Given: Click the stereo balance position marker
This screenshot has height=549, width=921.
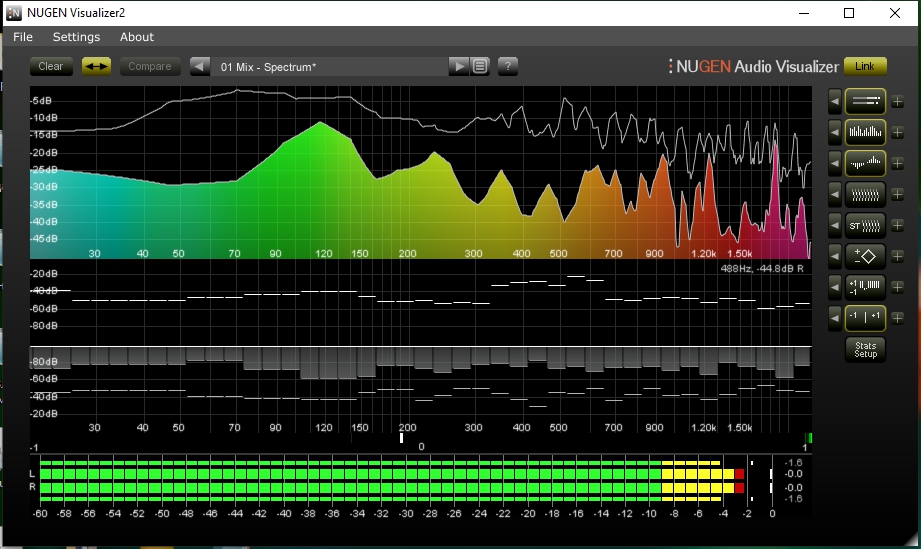Looking at the screenshot, I should pyautogui.click(x=402, y=437).
